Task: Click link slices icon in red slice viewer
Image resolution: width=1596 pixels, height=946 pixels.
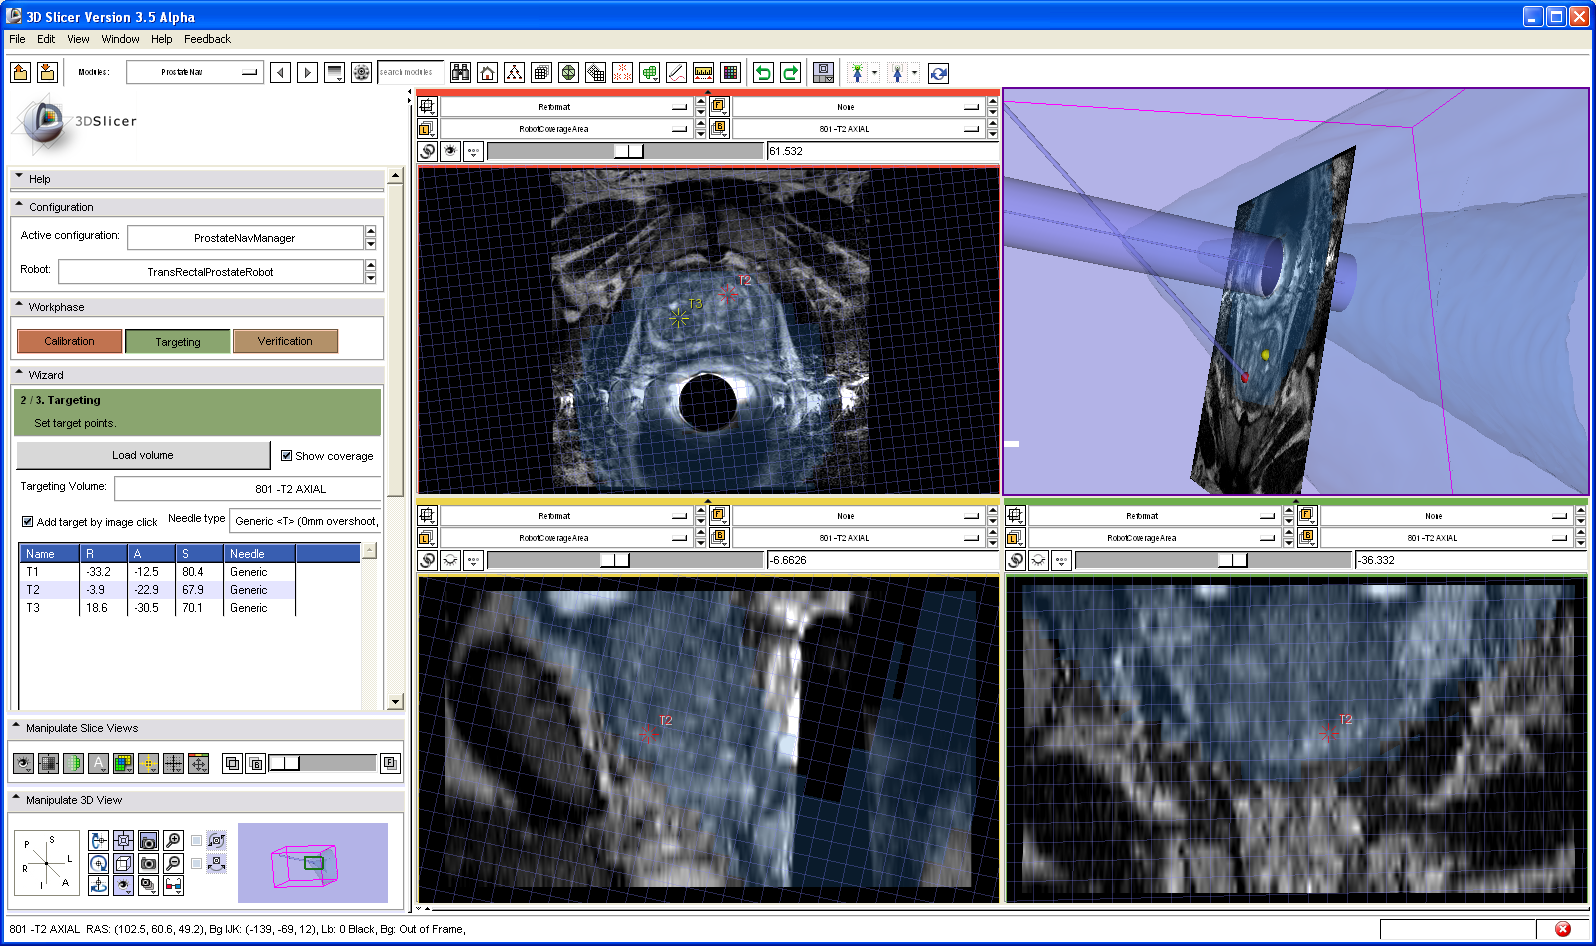Action: coord(427,151)
